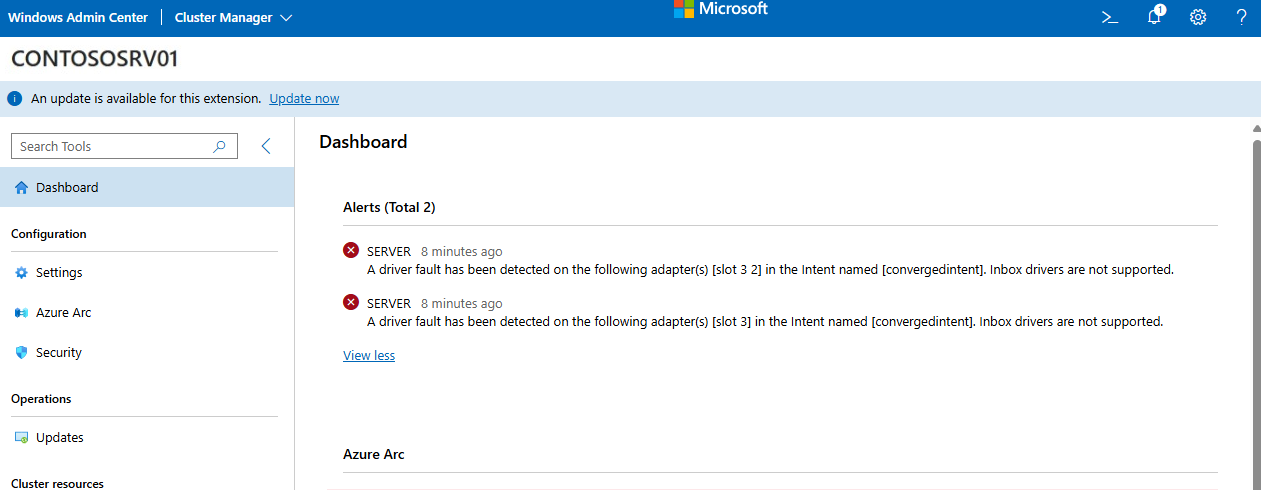The height and width of the screenshot is (490, 1261).
Task: Open Updates under Operations
Action: [147, 437]
